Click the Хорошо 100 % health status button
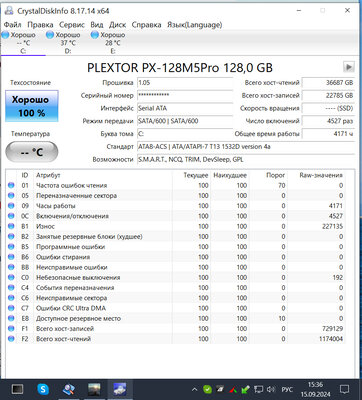362x400 pixels. tap(32, 106)
